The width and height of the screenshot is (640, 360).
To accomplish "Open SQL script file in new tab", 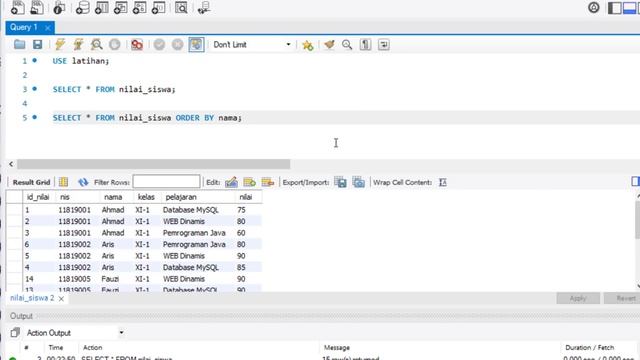I will 36,7.
